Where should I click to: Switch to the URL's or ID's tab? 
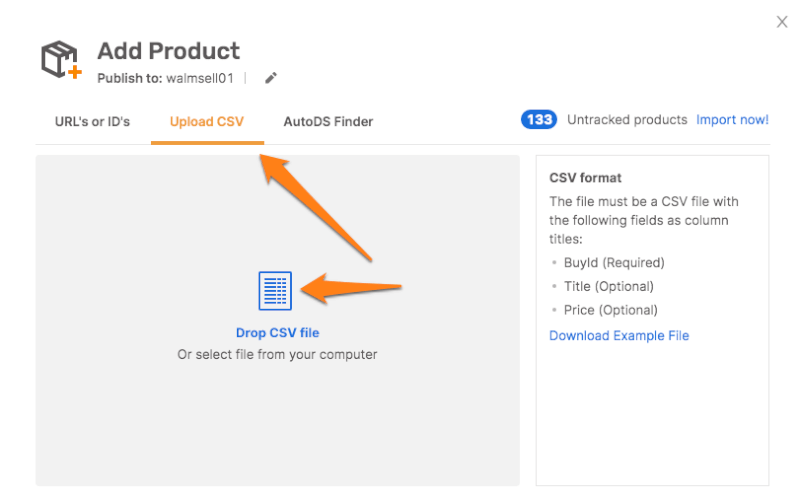92,121
